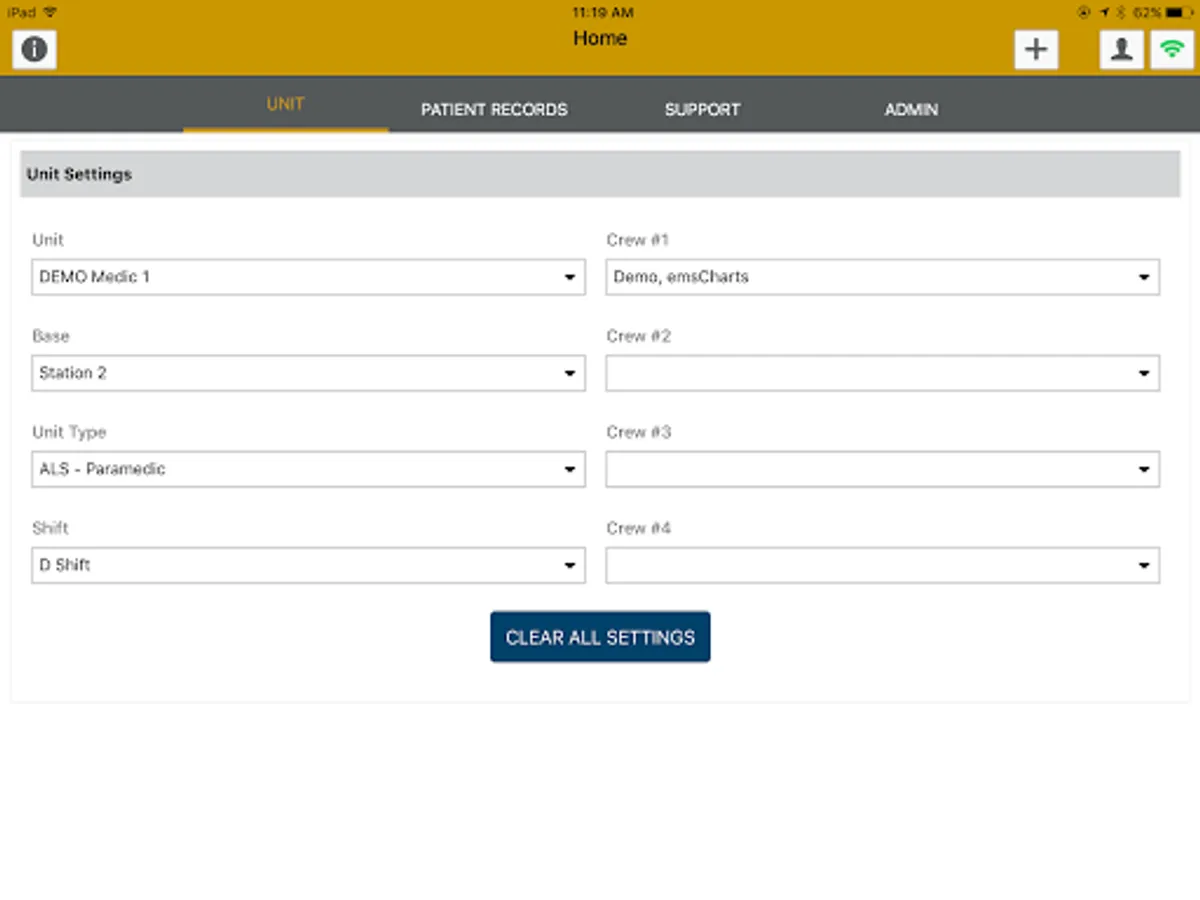
Task: Open the Shift dropdown showing D Shift
Action: tap(308, 565)
